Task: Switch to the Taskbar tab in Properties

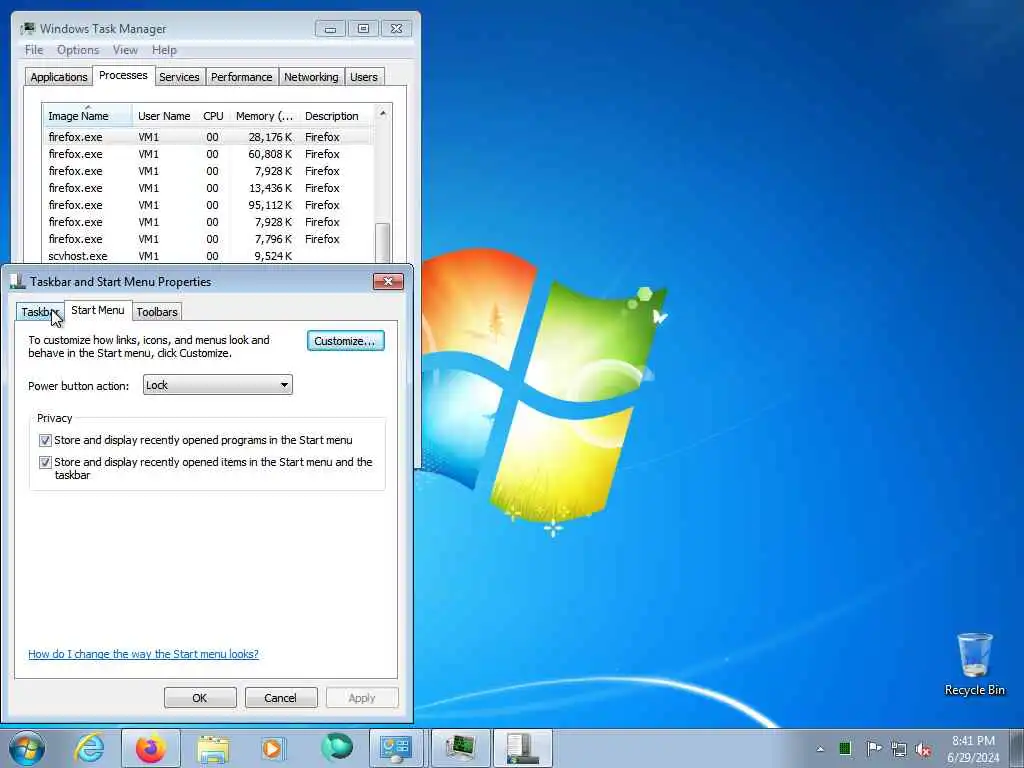Action: pos(39,312)
